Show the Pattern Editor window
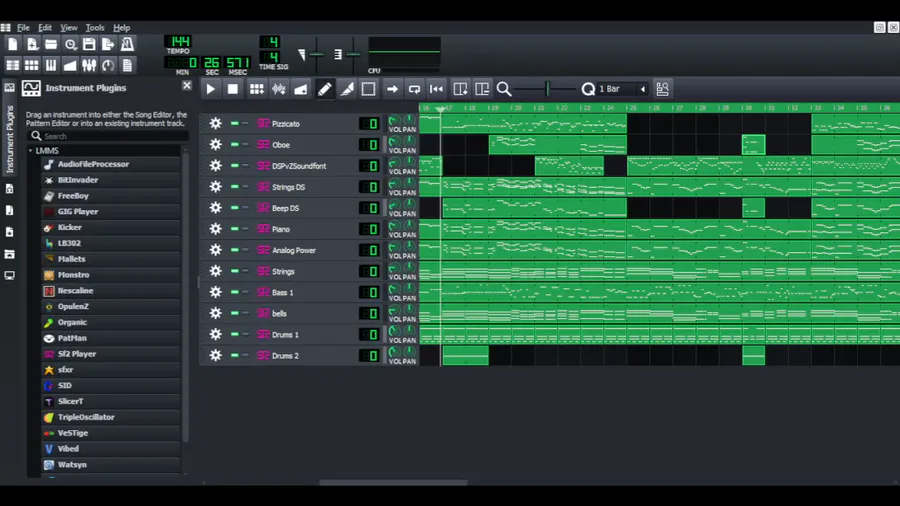This screenshot has height=506, width=900. pos(32,65)
